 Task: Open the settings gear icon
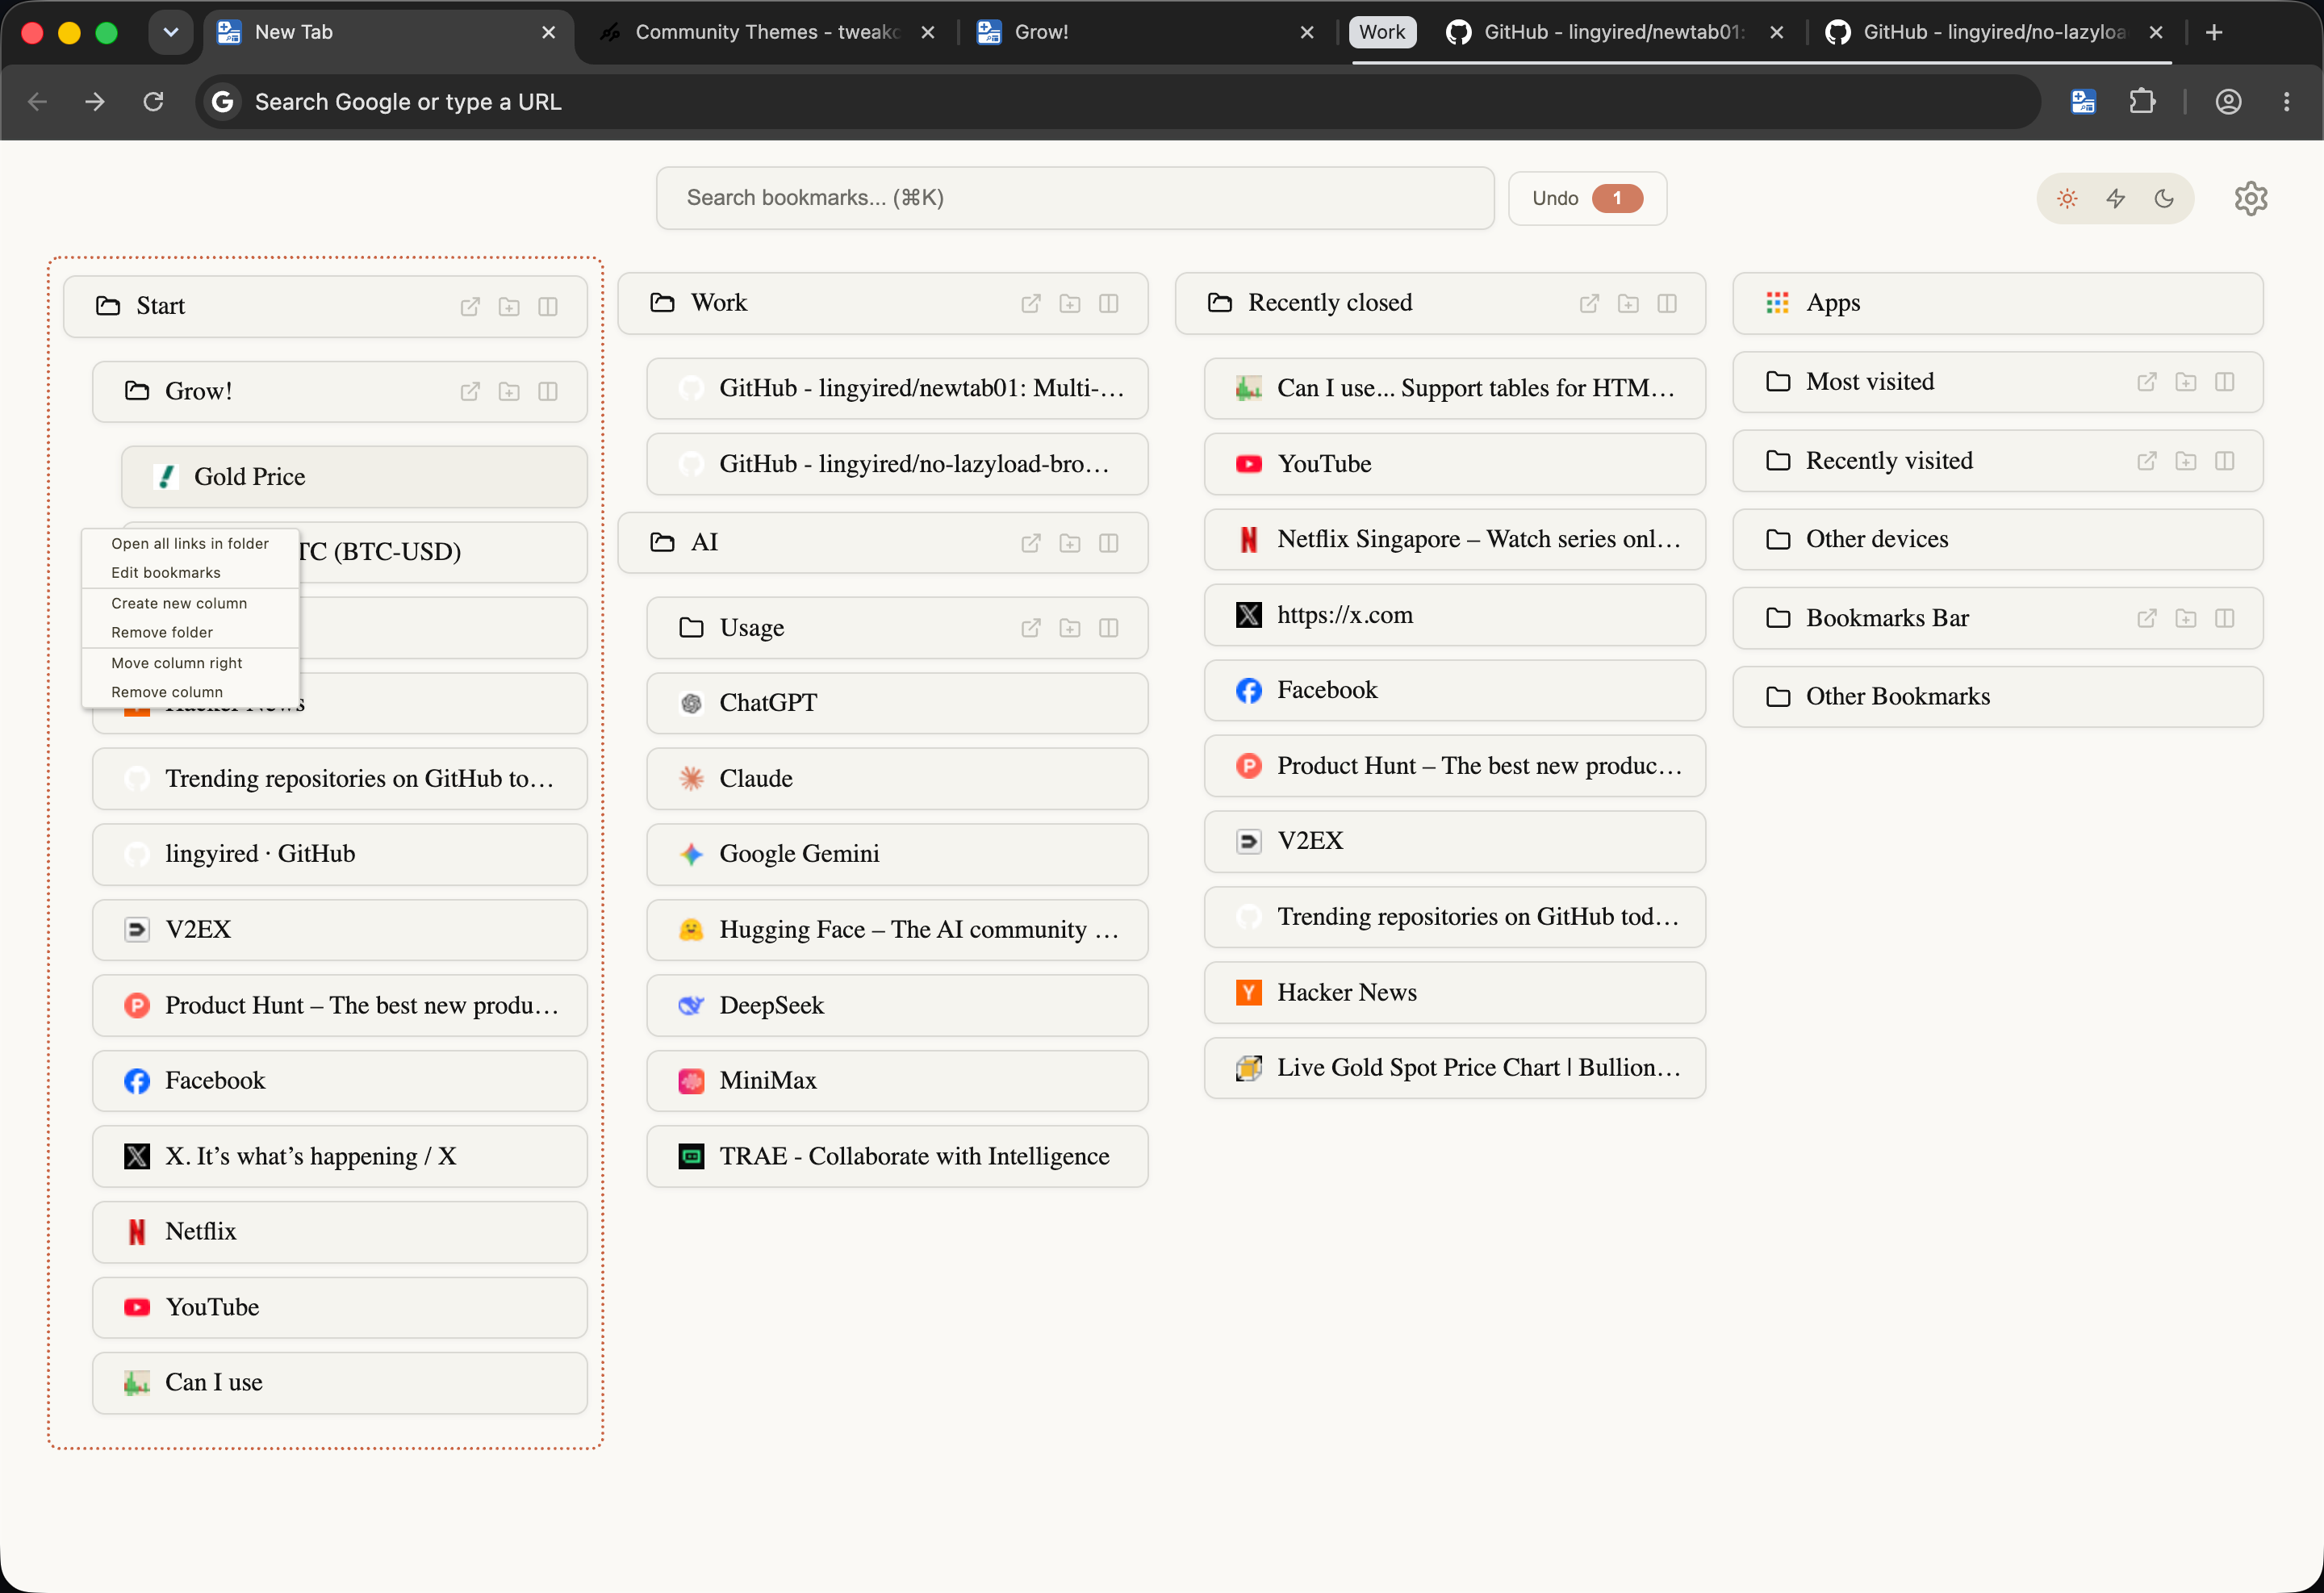(x=2251, y=199)
